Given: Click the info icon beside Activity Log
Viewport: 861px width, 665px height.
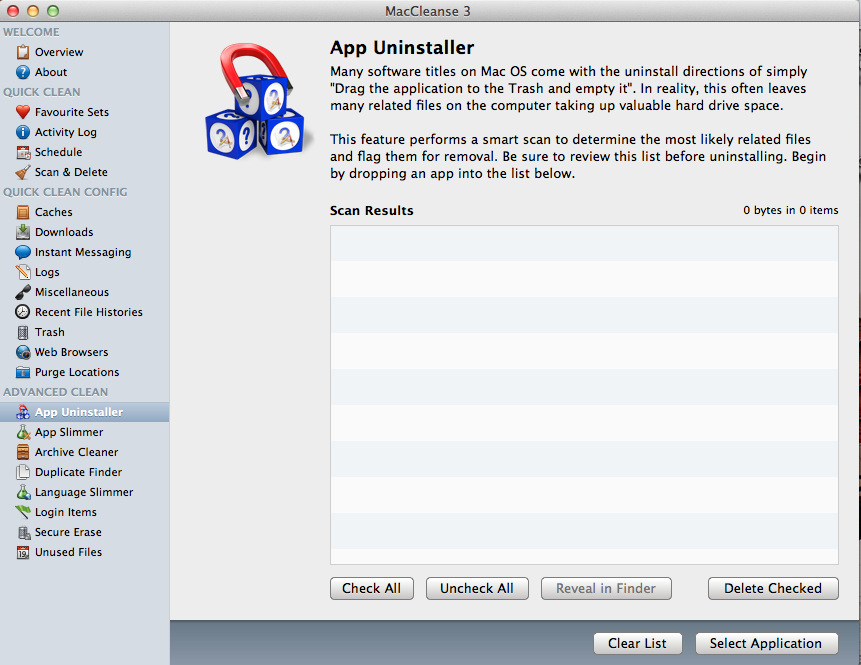Looking at the screenshot, I should coord(23,132).
